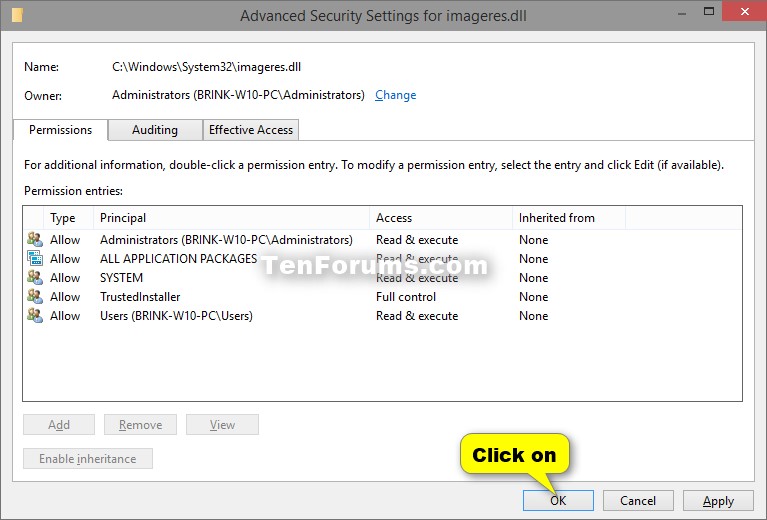Click the OK button

[x=558, y=500]
